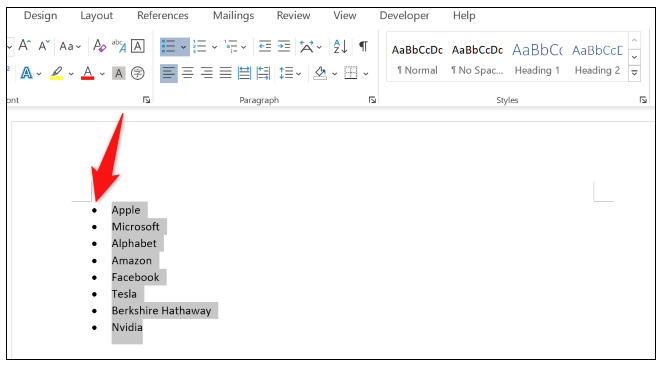Expand the full Styles gallery
Viewport: 661px width, 369px height.
coord(634,73)
